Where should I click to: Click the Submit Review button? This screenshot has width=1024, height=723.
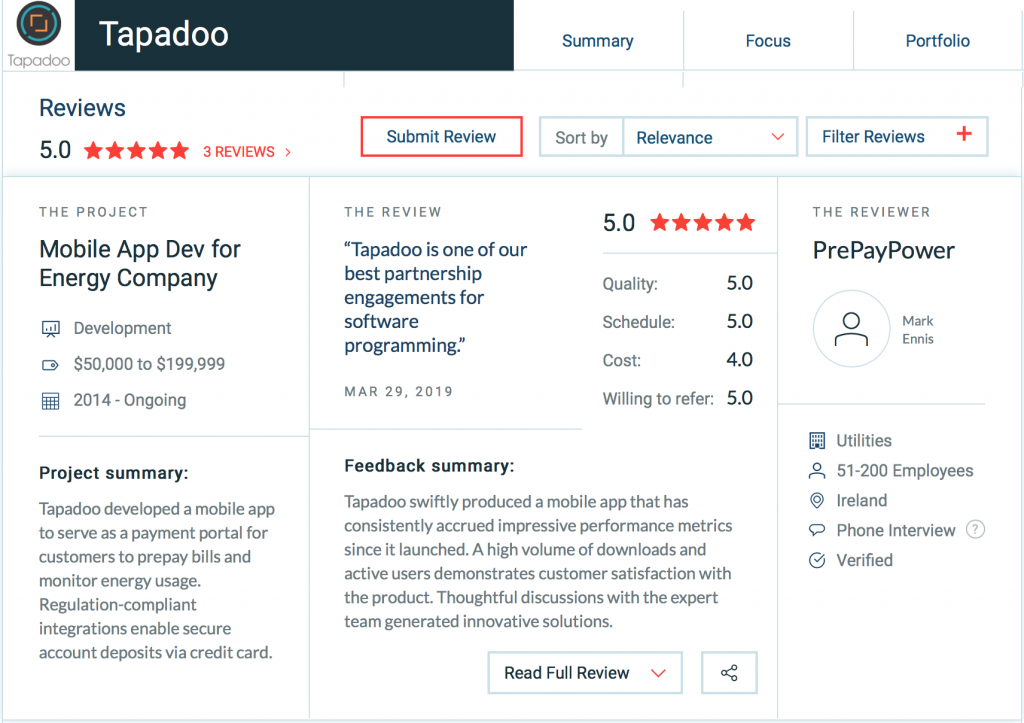441,136
